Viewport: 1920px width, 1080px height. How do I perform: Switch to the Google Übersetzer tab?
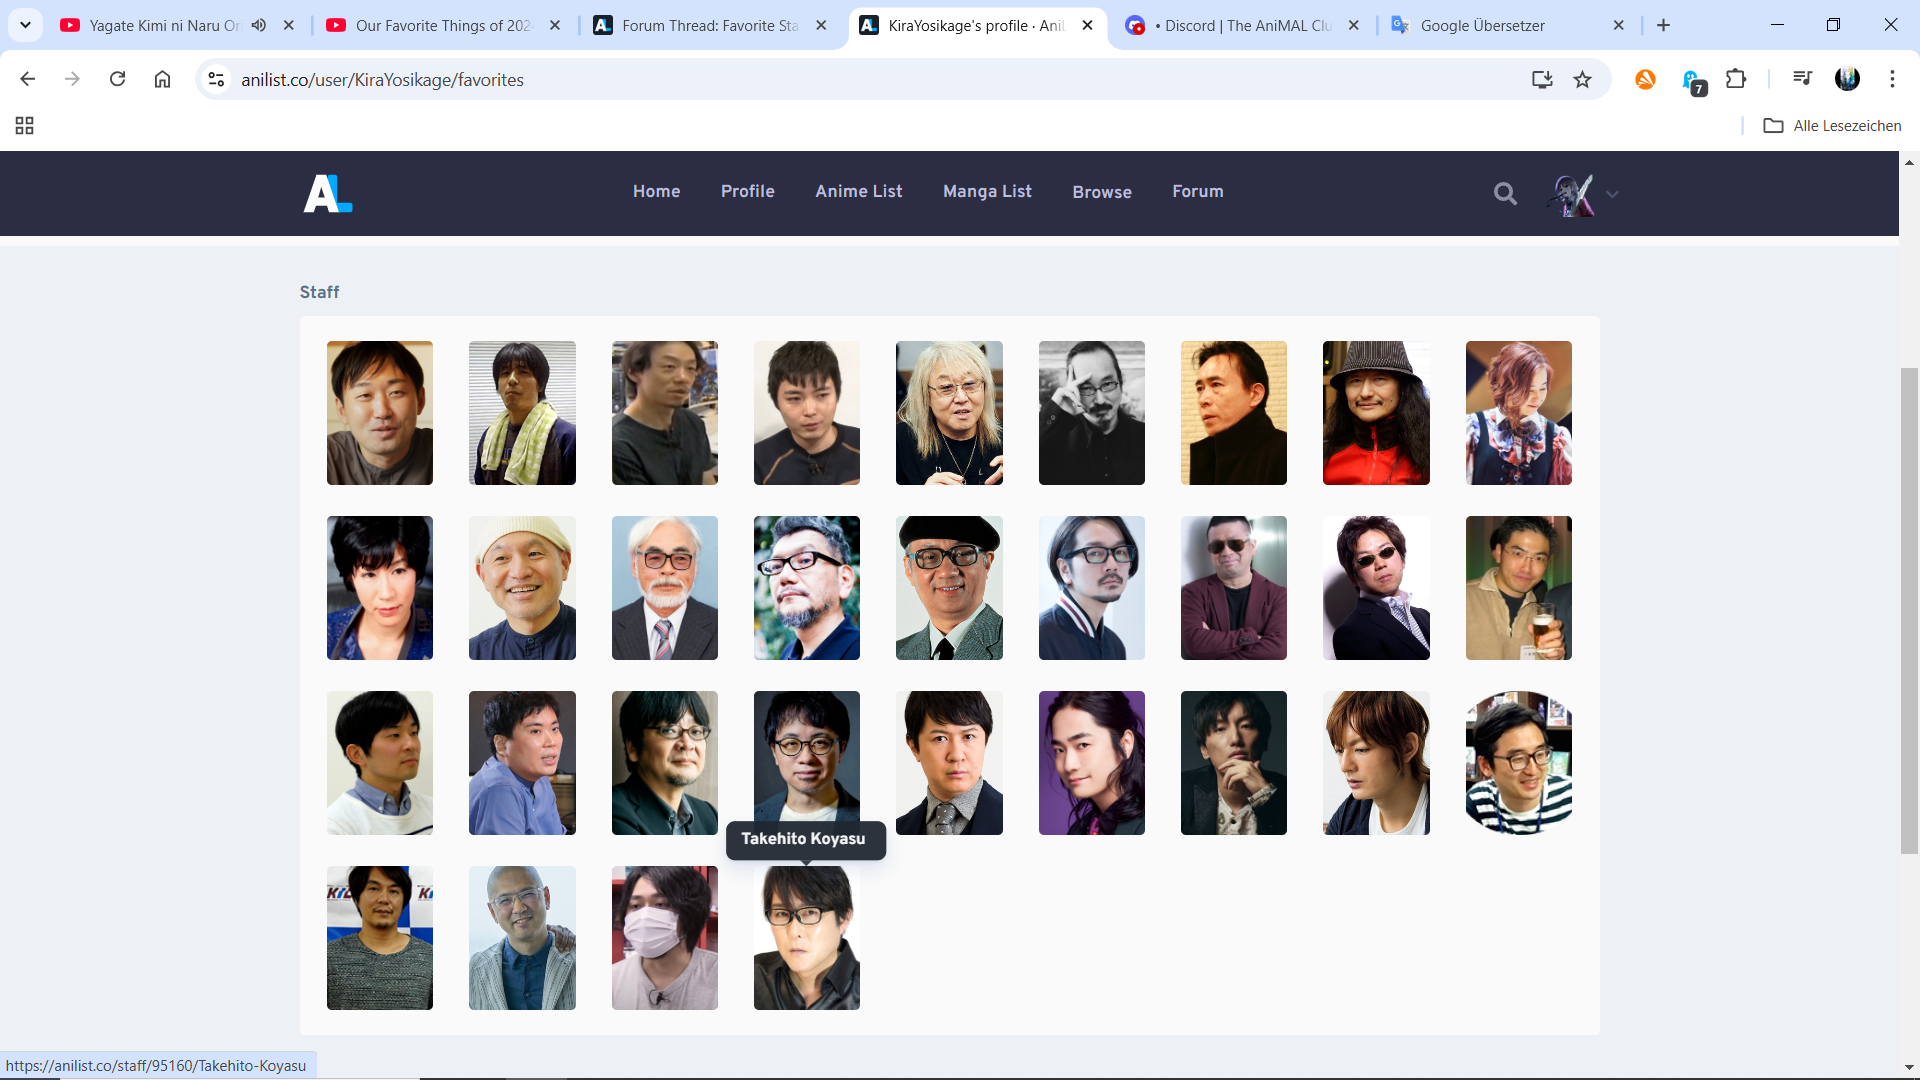1481,25
